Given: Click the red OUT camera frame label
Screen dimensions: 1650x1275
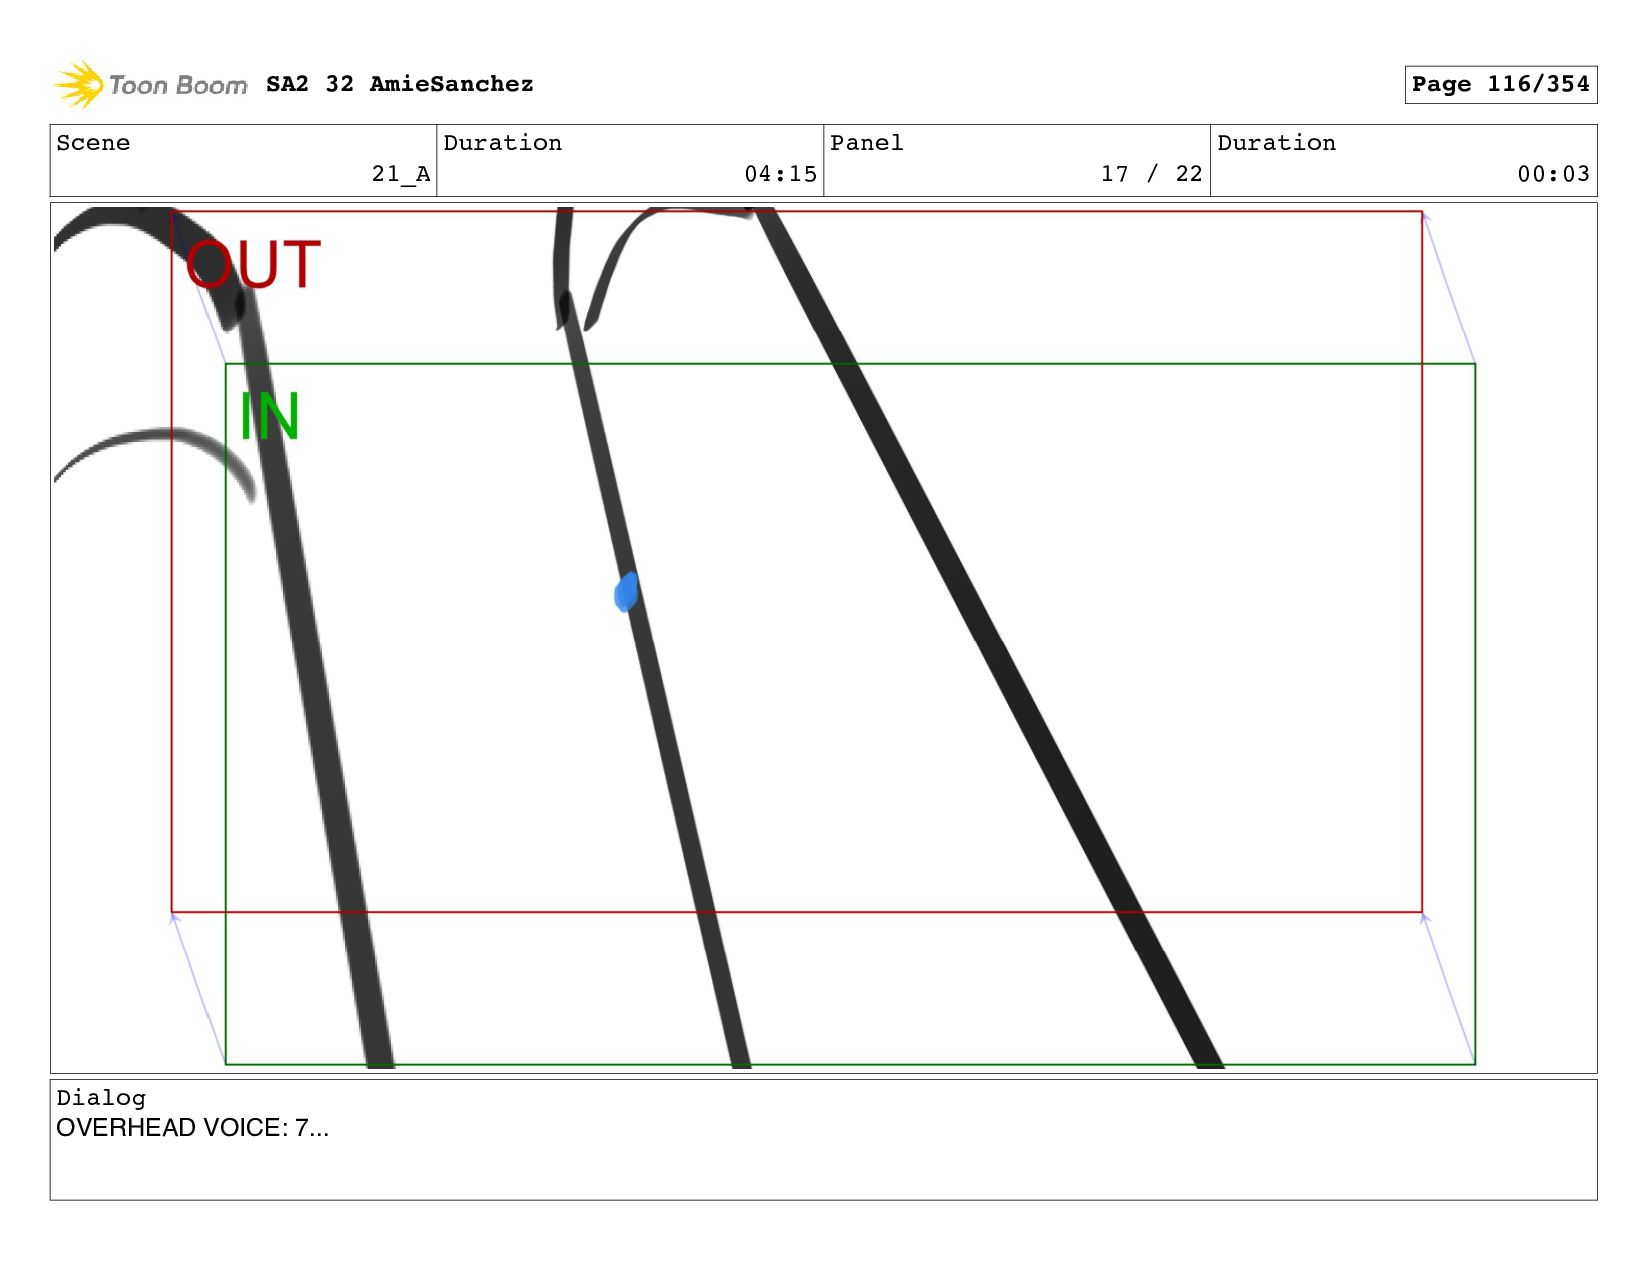Looking at the screenshot, I should (x=253, y=265).
